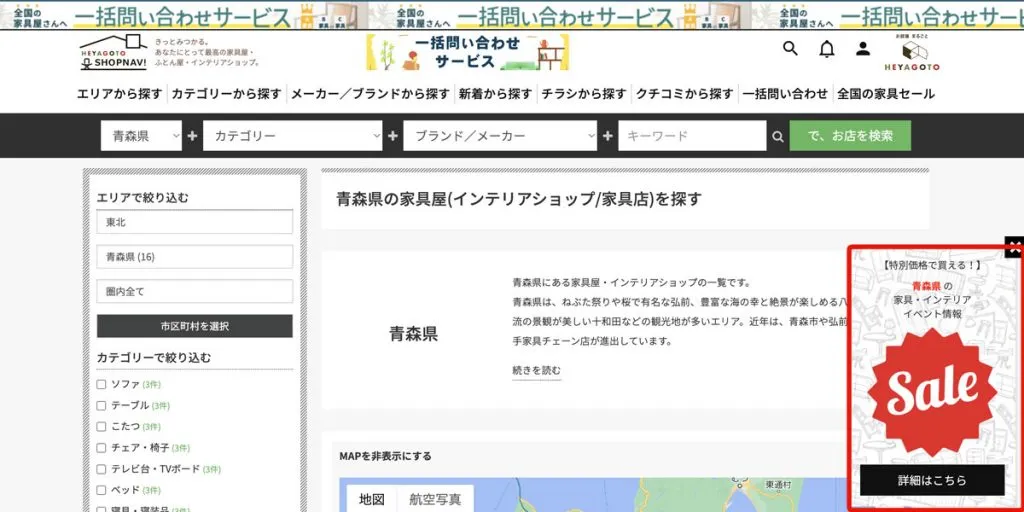
Task: Open notifications bell icon
Action: point(827,49)
